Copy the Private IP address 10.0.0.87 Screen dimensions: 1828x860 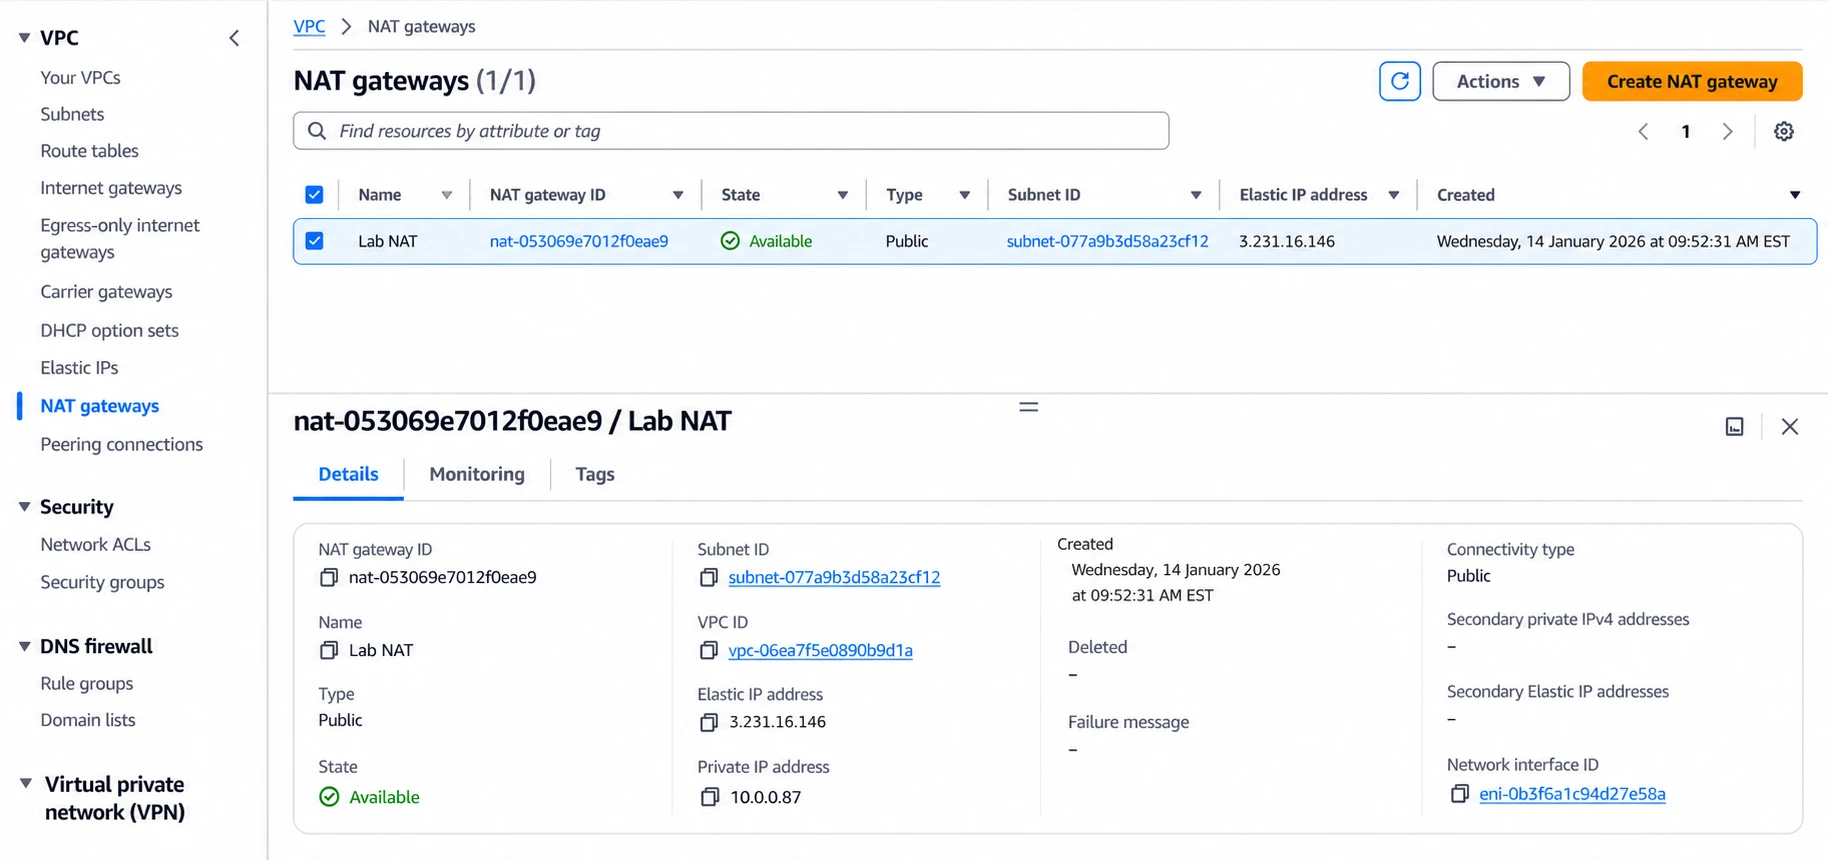(709, 797)
